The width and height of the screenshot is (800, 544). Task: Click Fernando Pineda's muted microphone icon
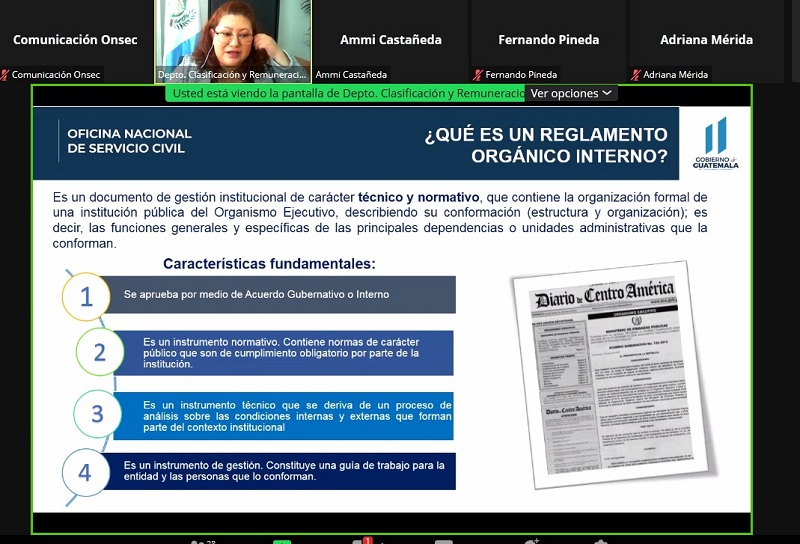(479, 75)
